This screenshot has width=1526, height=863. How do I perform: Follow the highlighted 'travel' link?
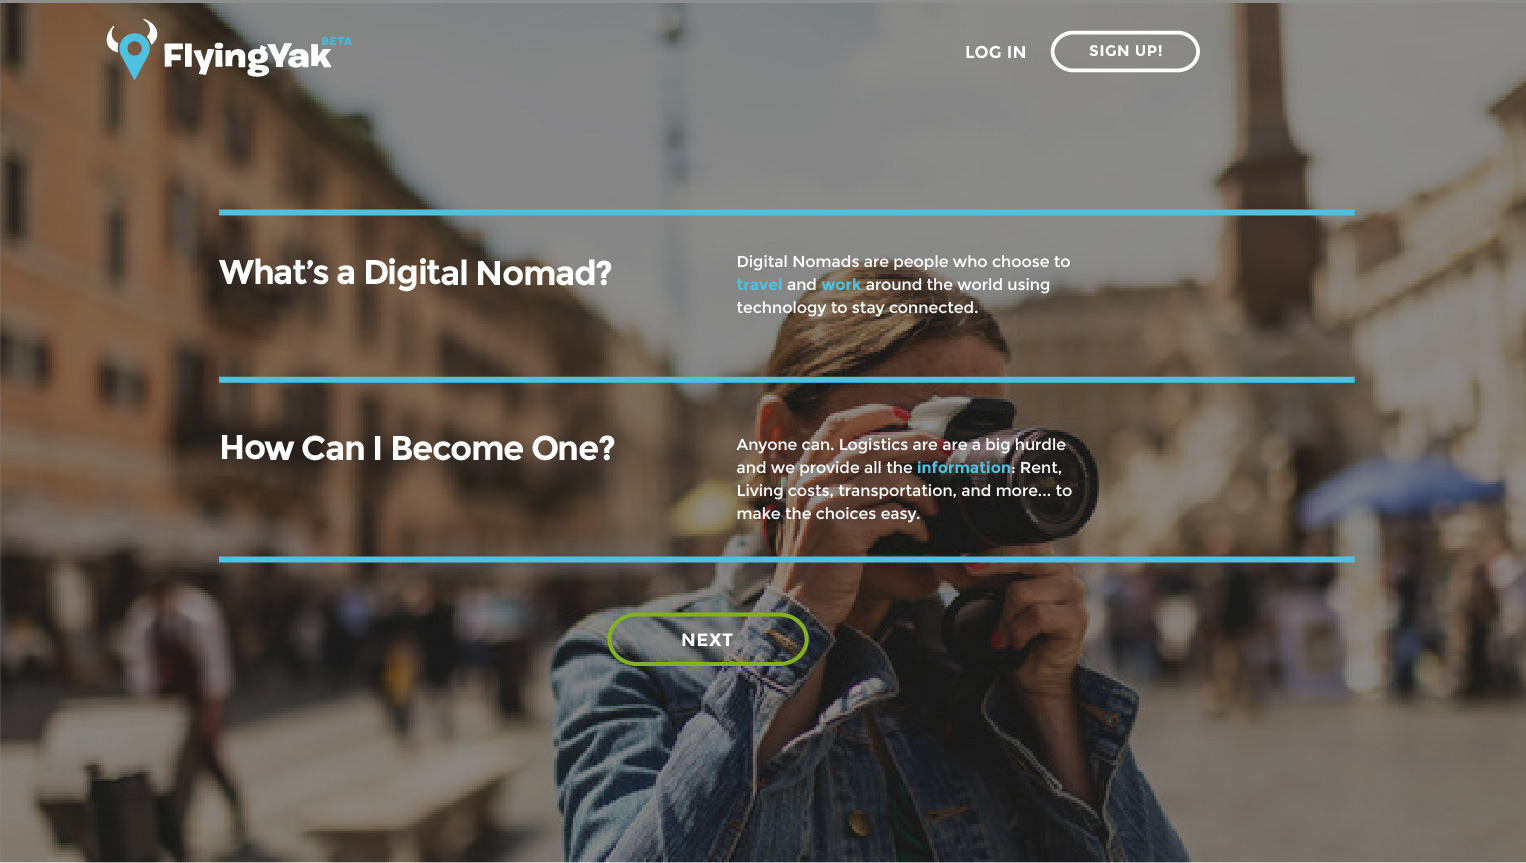[x=759, y=285]
